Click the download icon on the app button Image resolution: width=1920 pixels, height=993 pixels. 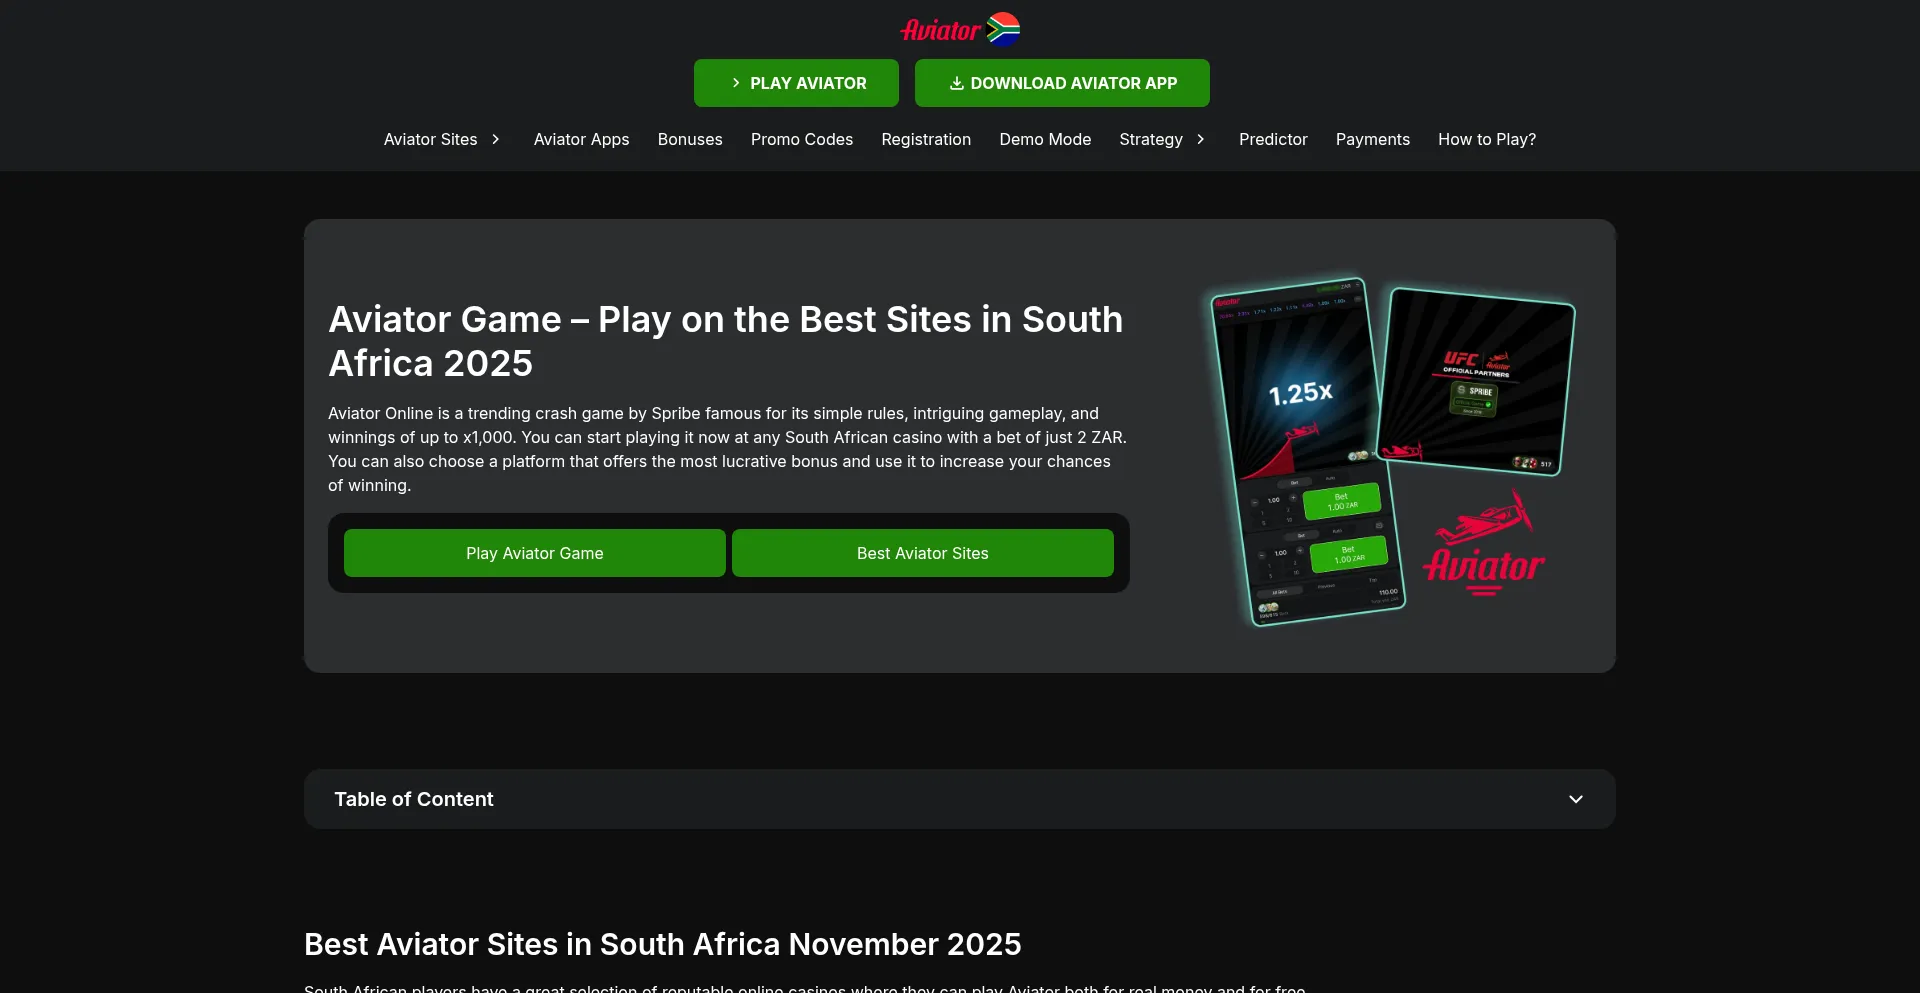pyautogui.click(x=956, y=83)
